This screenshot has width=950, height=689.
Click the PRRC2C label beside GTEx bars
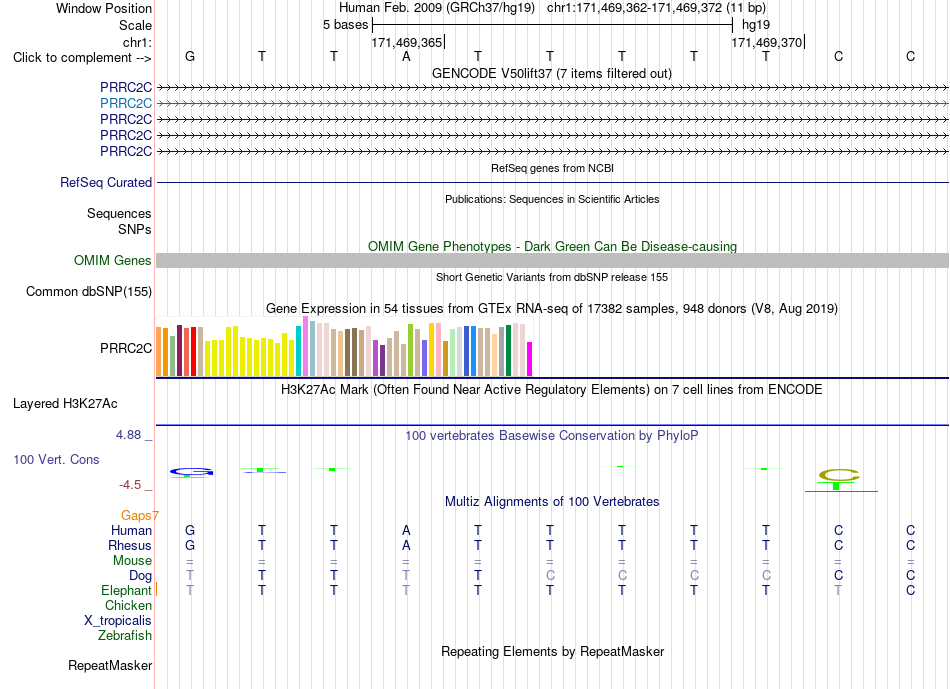click(125, 348)
